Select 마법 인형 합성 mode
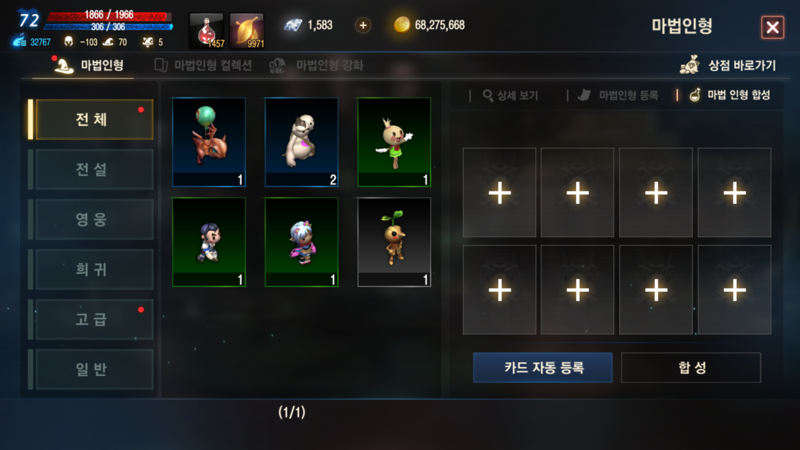800x450 pixels. 729,95
